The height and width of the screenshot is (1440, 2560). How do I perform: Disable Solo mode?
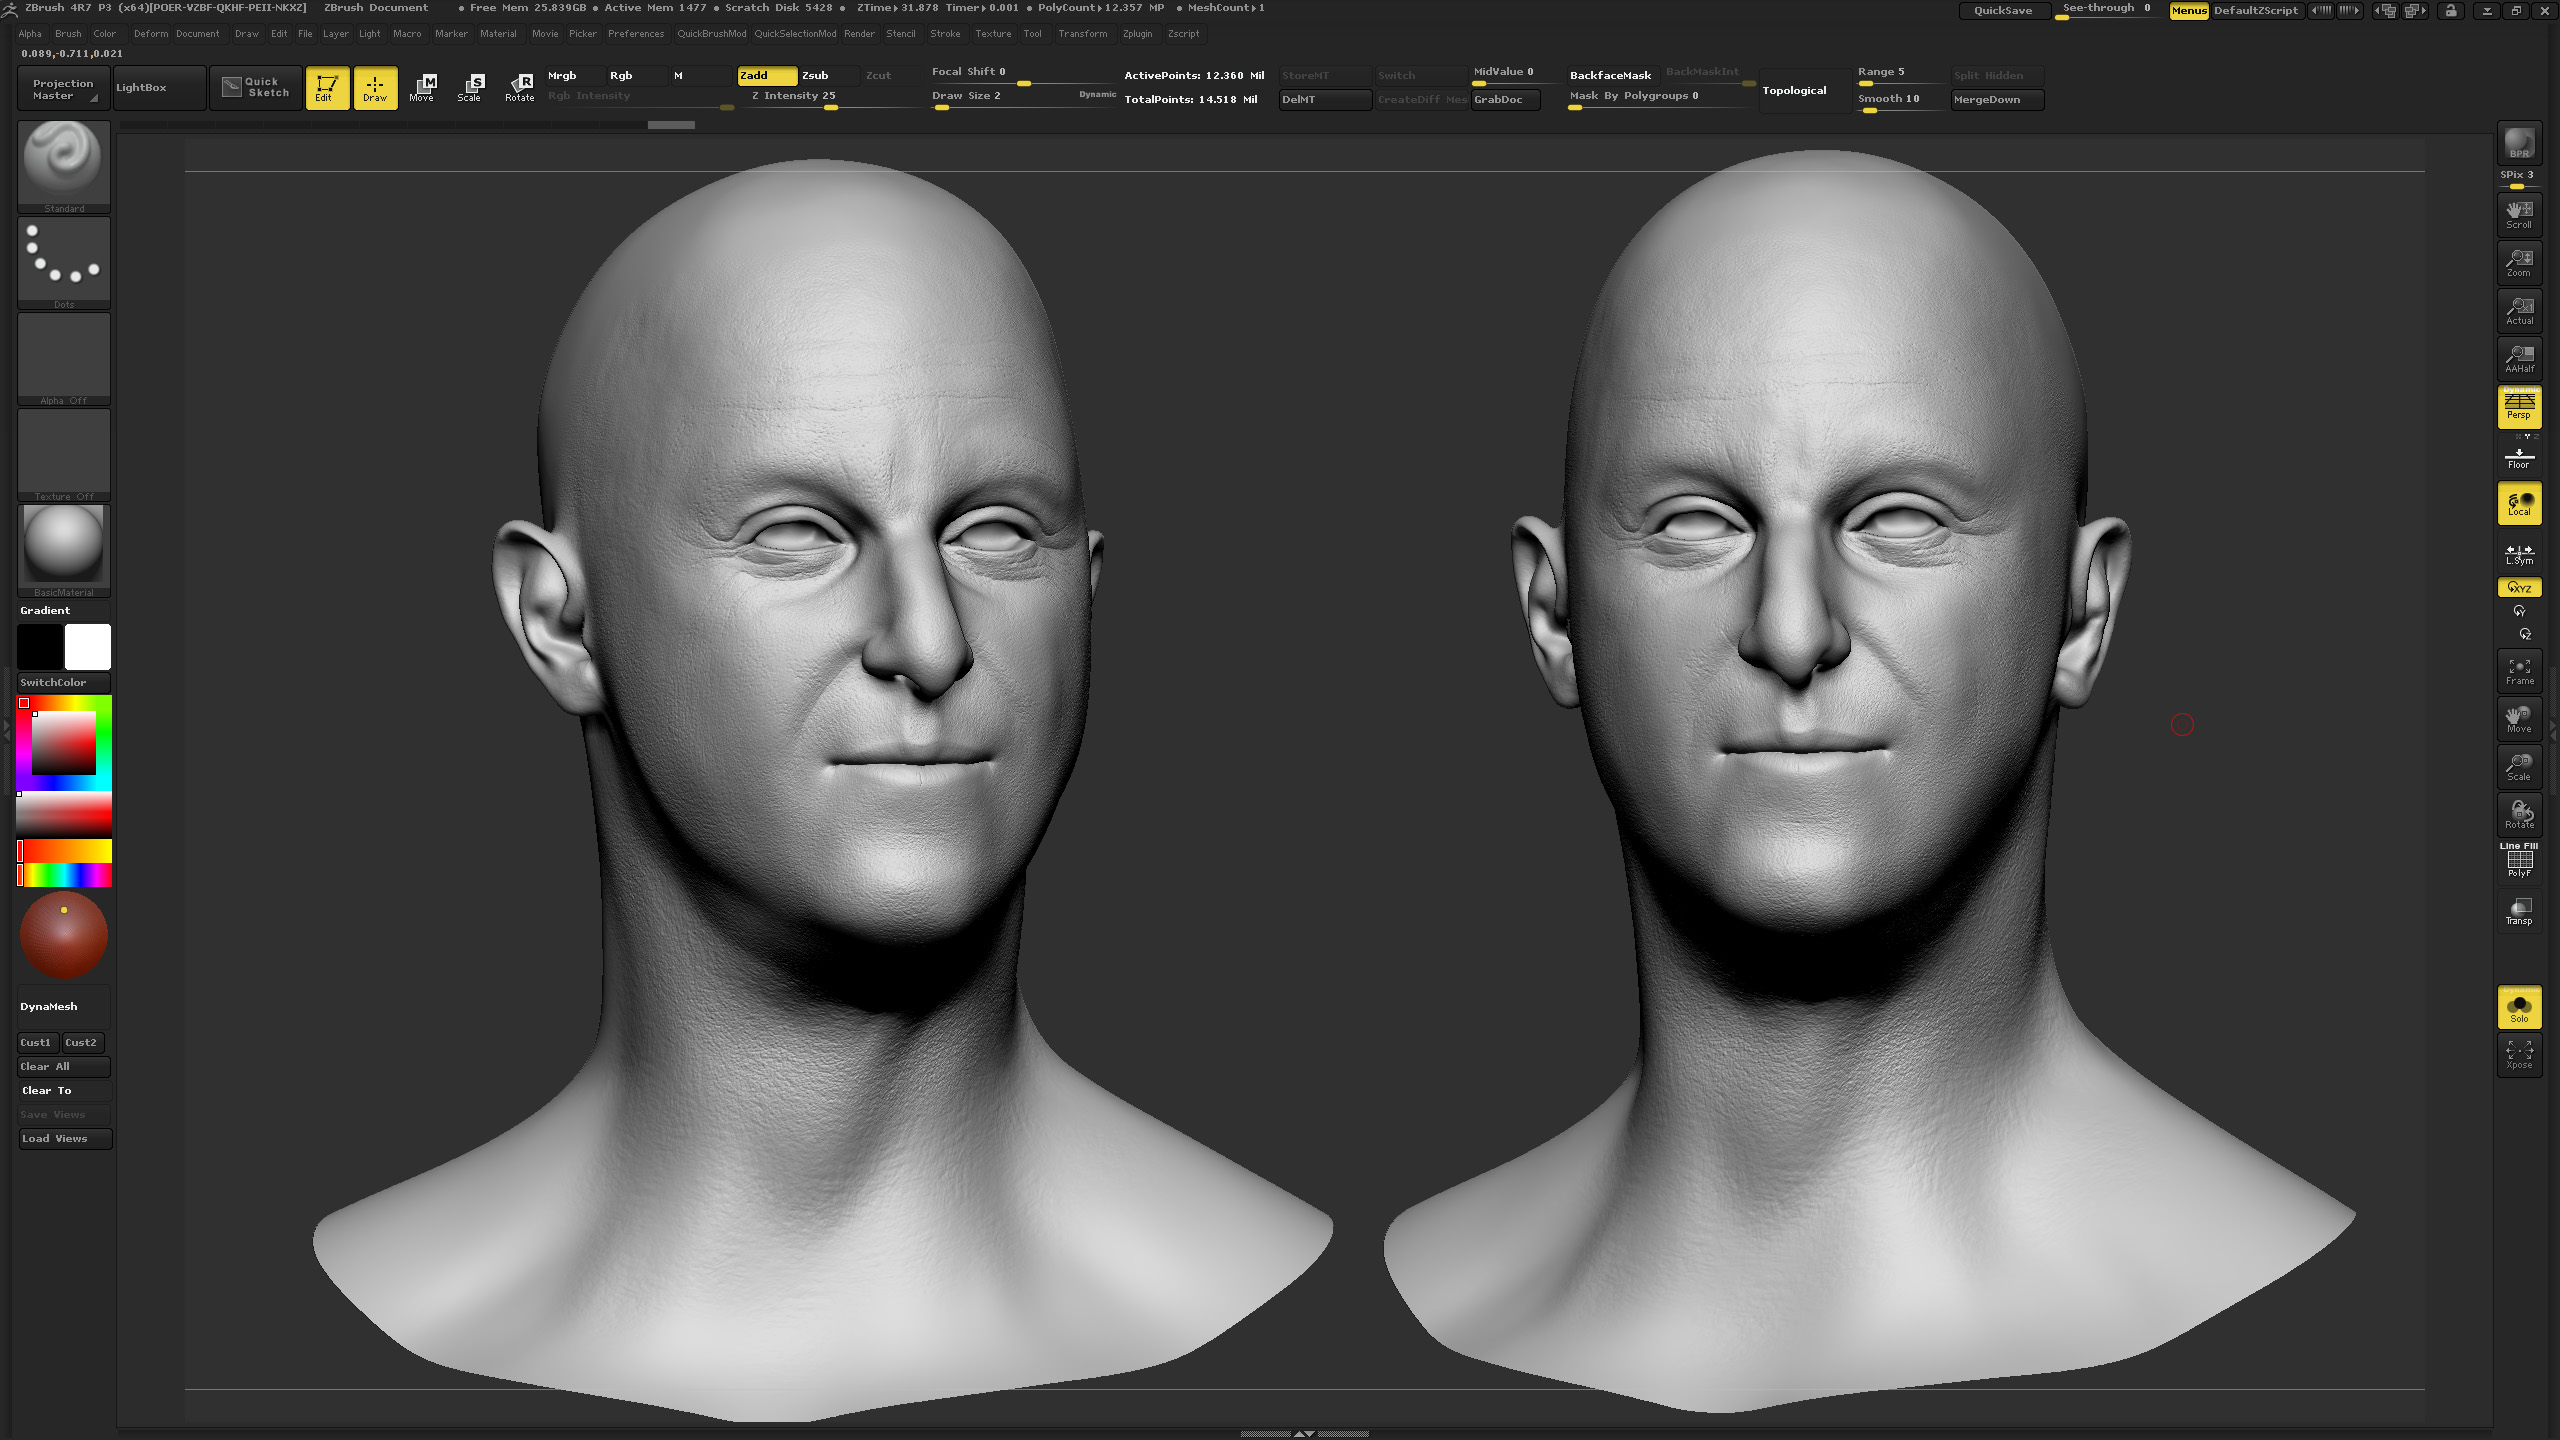2519,1007
